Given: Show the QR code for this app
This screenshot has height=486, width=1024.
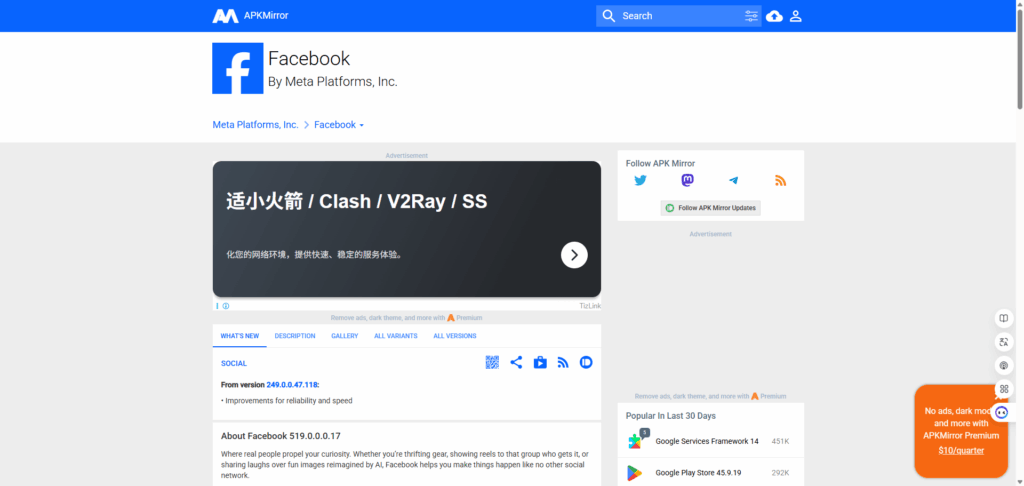Looking at the screenshot, I should point(492,362).
